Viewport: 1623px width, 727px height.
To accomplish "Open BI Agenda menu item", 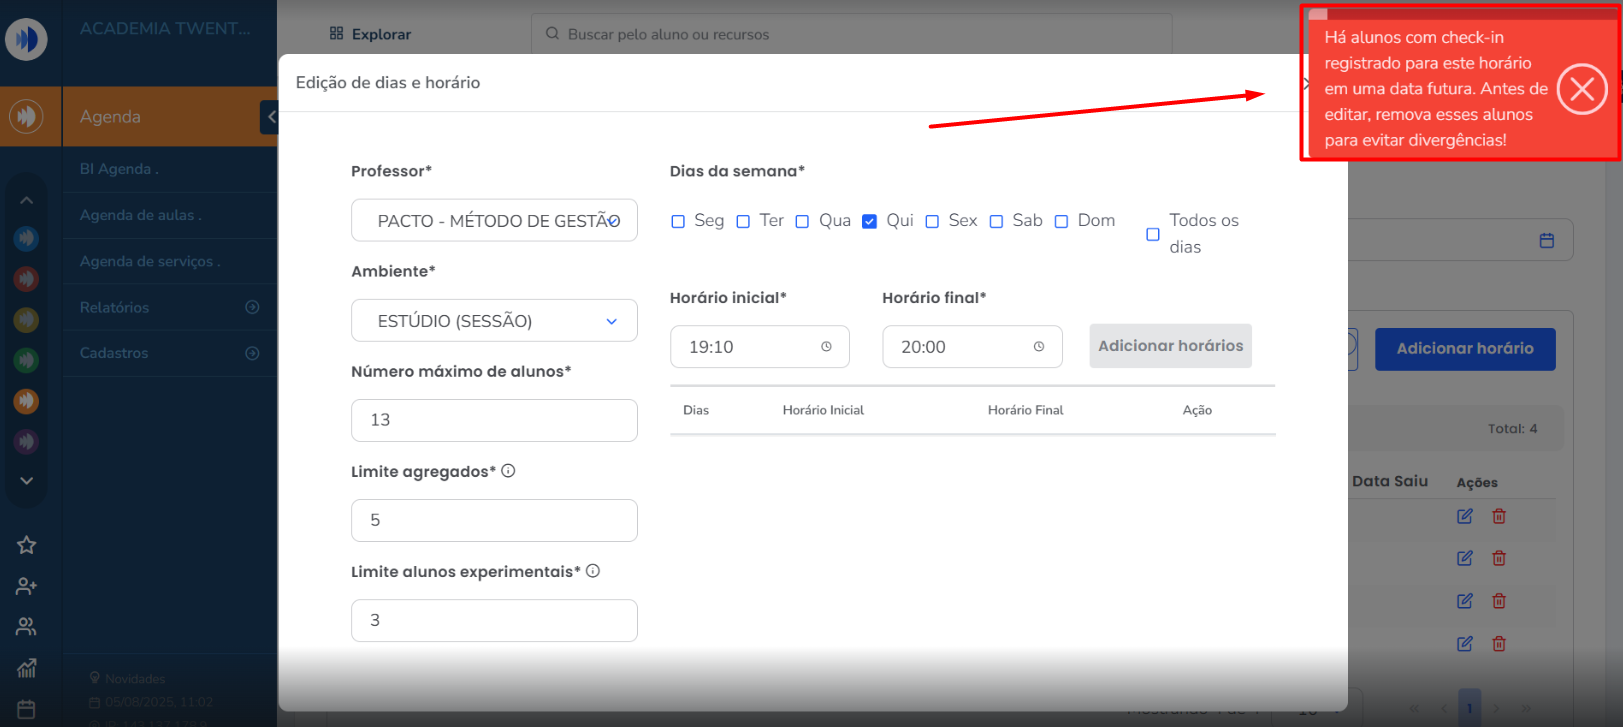I will (x=119, y=169).
